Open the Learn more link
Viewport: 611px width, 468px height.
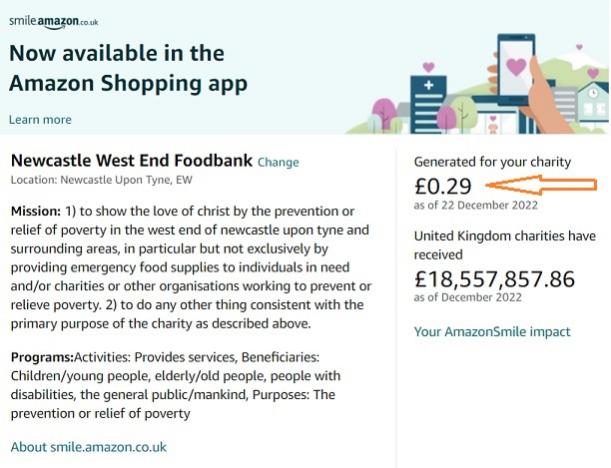click(40, 120)
